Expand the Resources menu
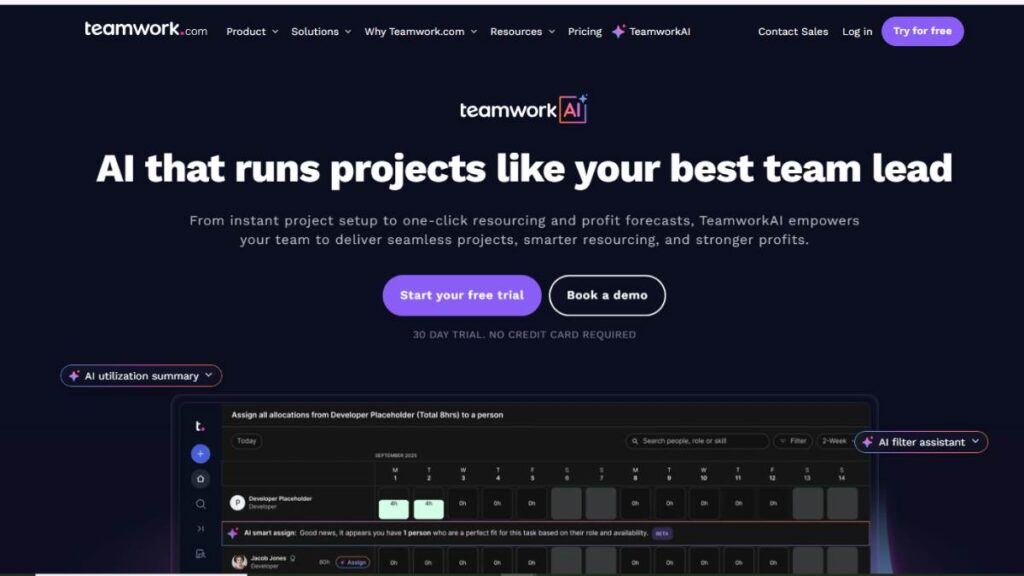This screenshot has width=1024, height=576. pos(522,31)
